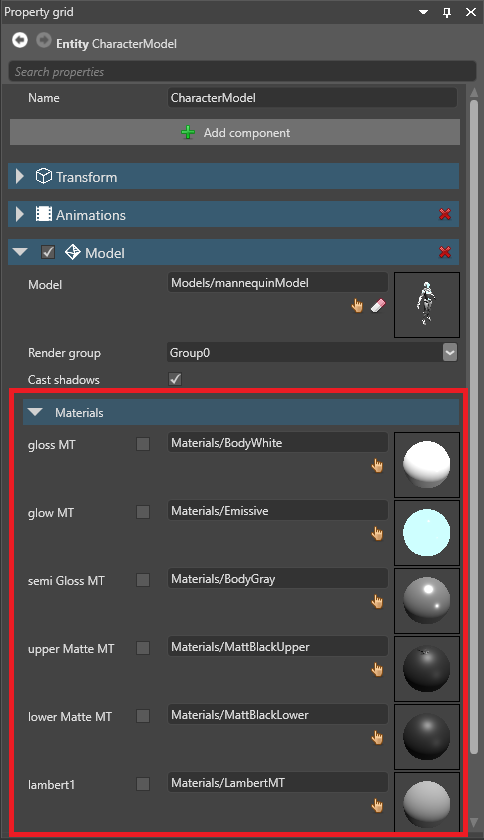The image size is (484, 840).
Task: Toggle the lower Matte MT override checkbox
Action: click(x=143, y=716)
